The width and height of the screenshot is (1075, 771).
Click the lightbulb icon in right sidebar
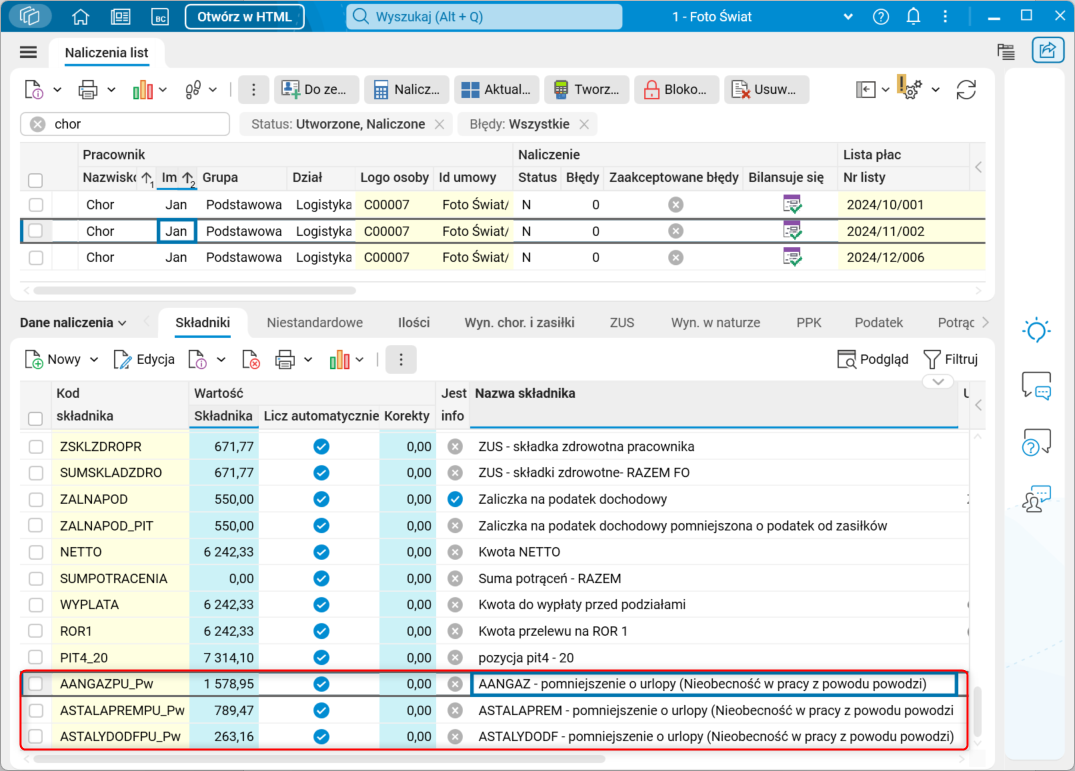coord(1037,331)
